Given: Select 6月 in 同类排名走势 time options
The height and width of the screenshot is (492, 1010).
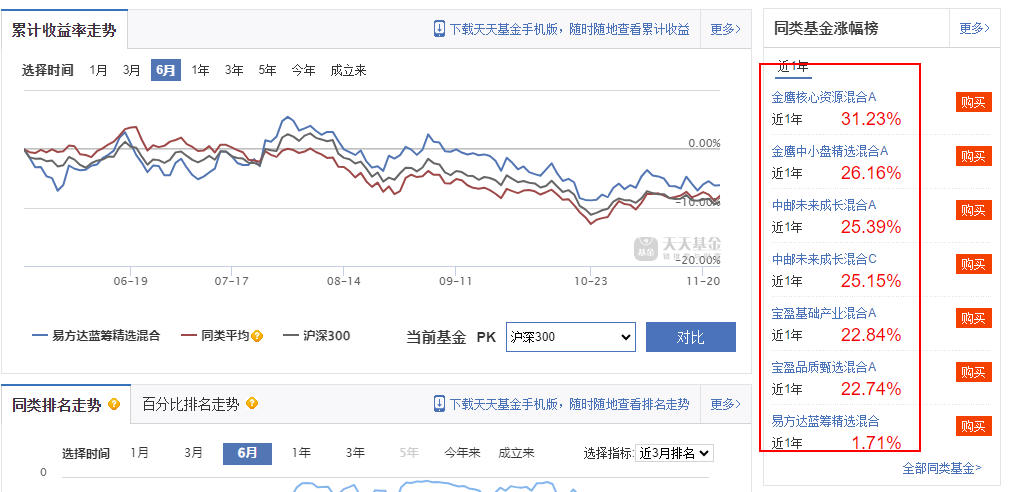Looking at the screenshot, I should [247, 453].
